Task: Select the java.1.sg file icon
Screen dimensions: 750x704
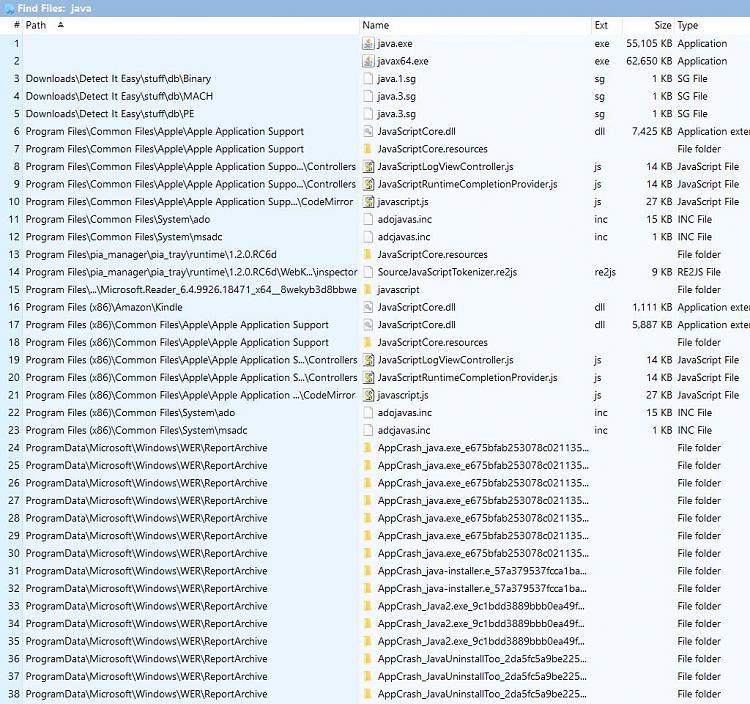Action: tap(368, 79)
